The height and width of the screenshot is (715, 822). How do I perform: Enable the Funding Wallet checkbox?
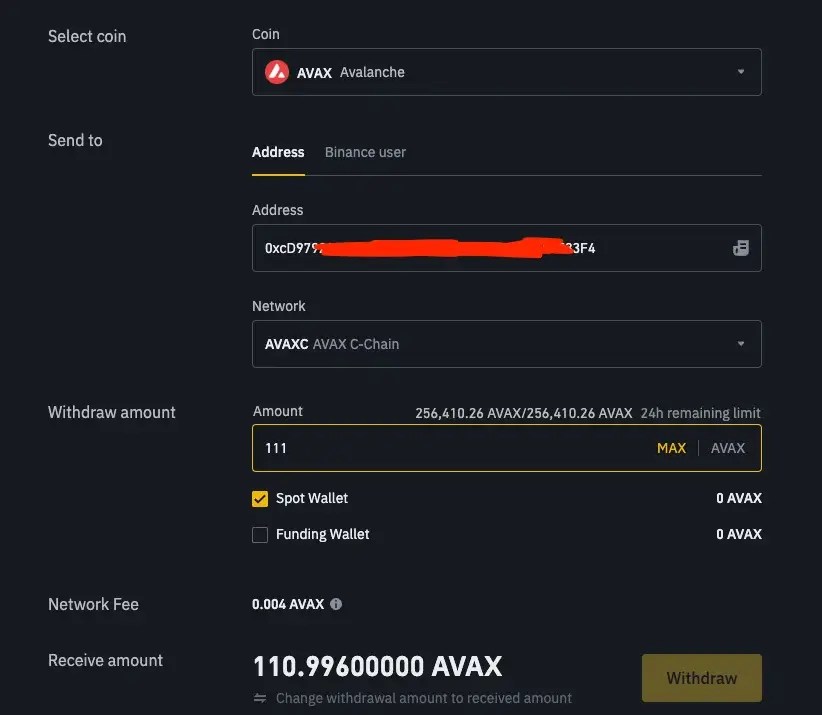(x=260, y=534)
